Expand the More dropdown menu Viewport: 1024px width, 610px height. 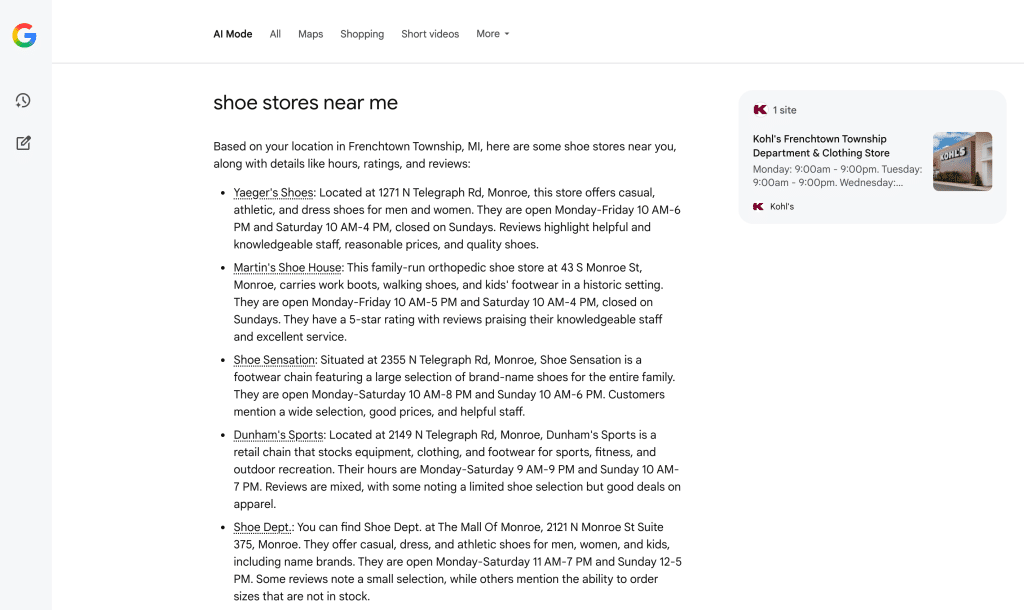493,34
